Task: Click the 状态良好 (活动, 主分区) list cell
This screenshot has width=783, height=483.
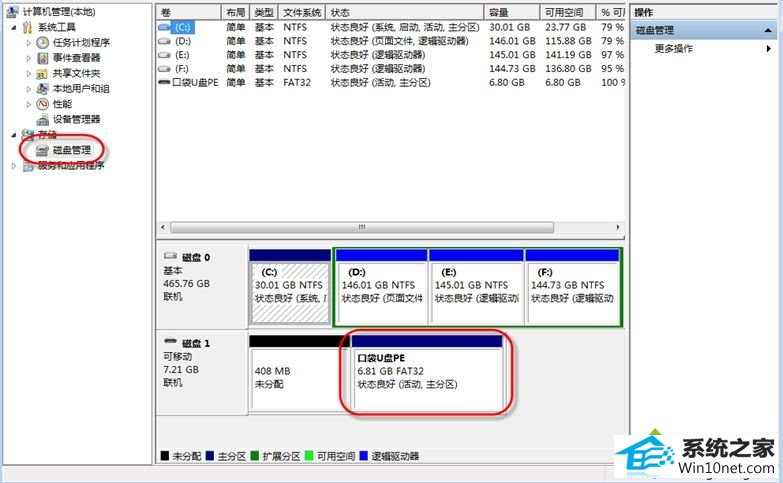Action: coord(381,82)
